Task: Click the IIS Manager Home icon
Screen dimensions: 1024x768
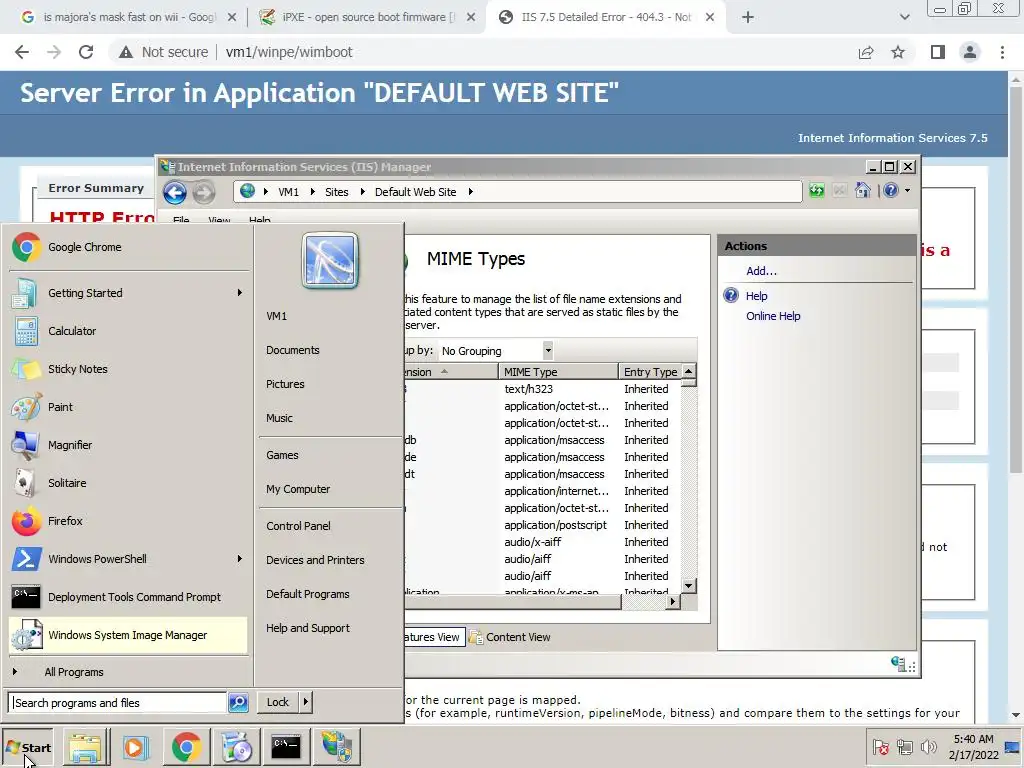Action: [863, 190]
